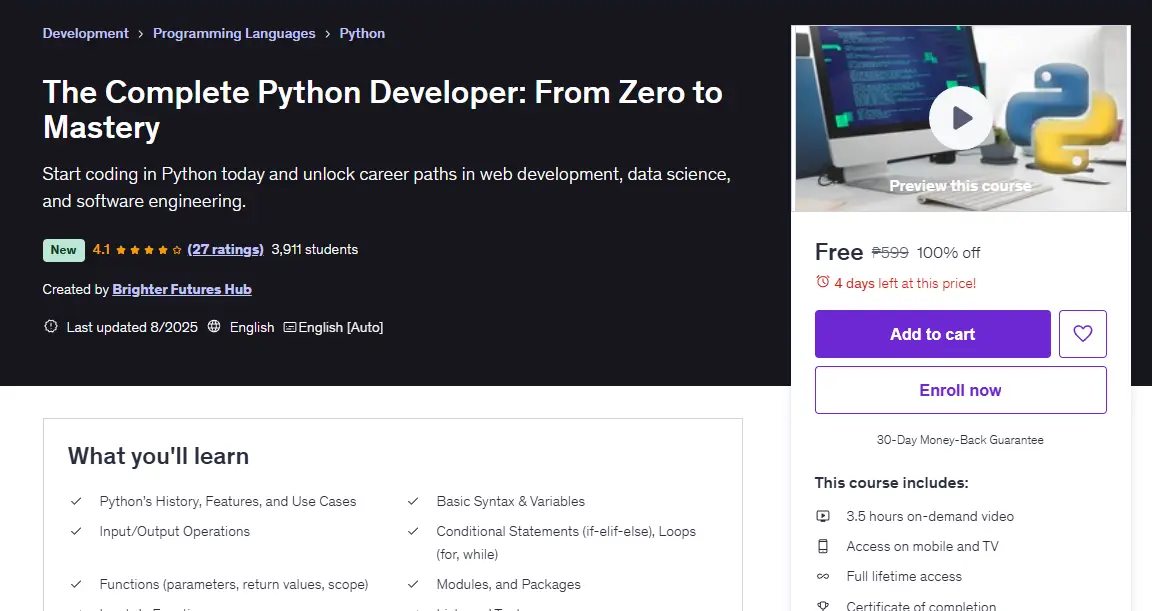
Task: Click the Enroll now button
Action: pyautogui.click(x=960, y=390)
